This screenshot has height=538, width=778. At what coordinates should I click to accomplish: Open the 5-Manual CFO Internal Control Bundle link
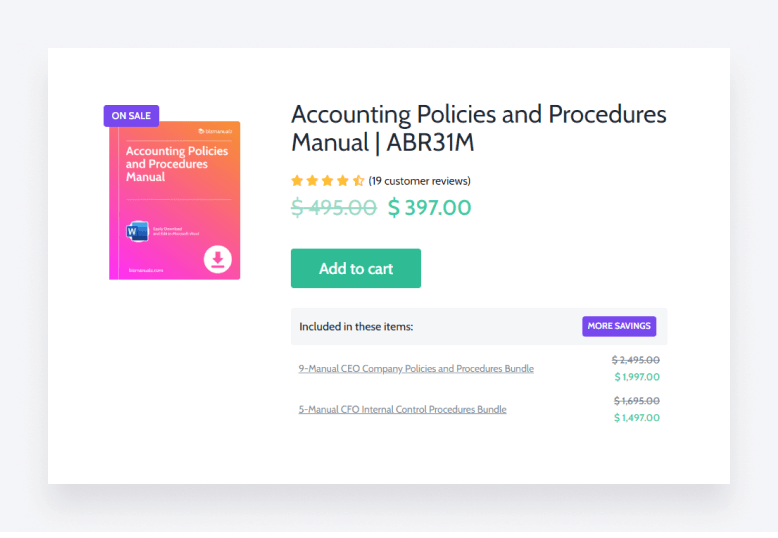tap(402, 409)
